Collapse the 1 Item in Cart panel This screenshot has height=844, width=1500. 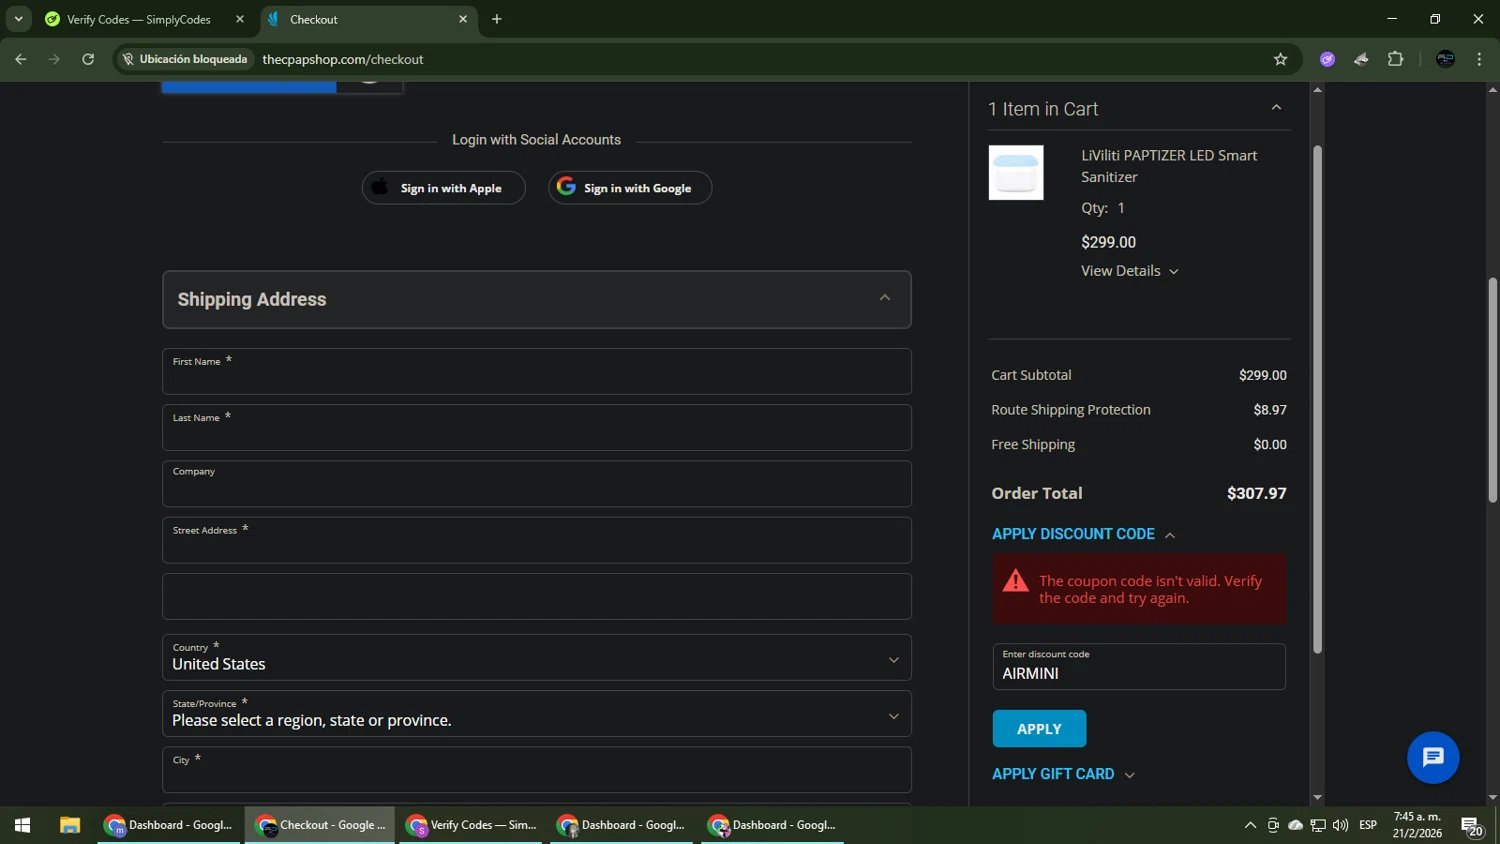coord(1276,108)
